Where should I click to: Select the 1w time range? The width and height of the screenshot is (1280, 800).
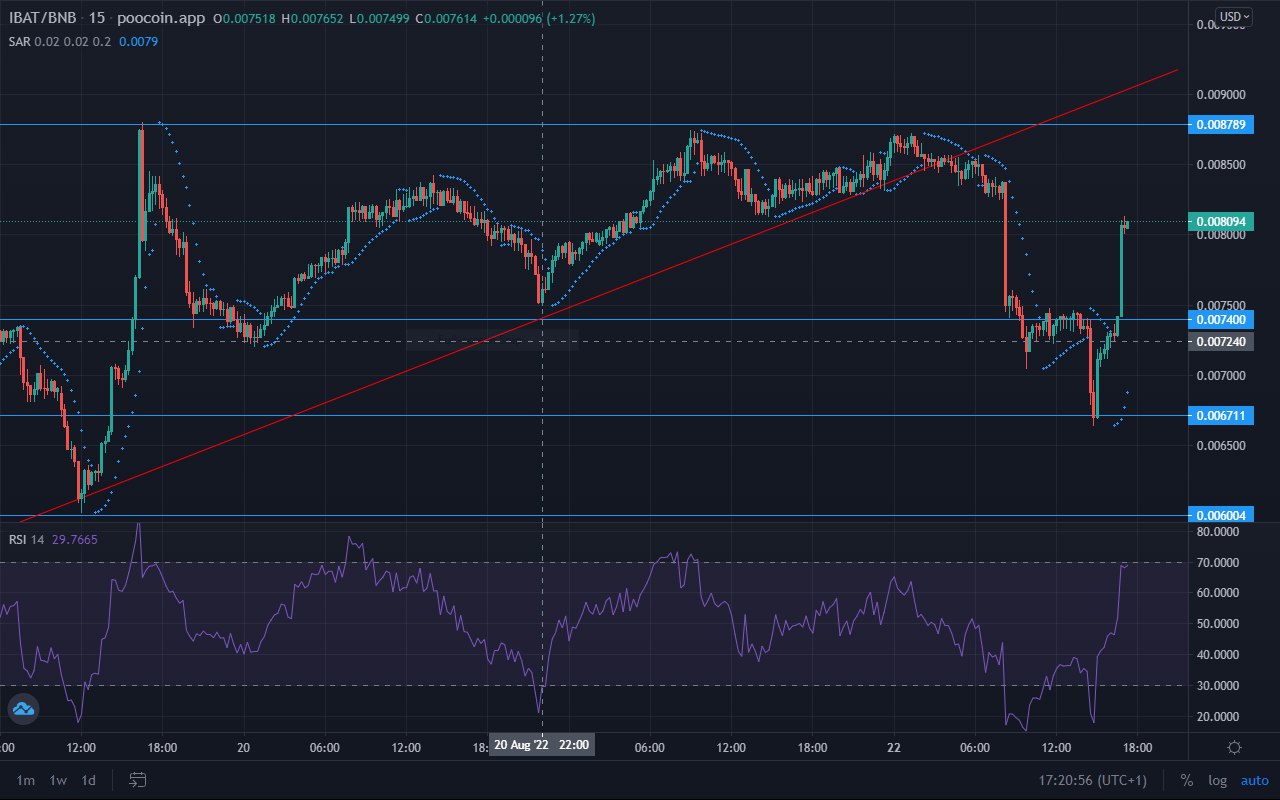(58, 780)
